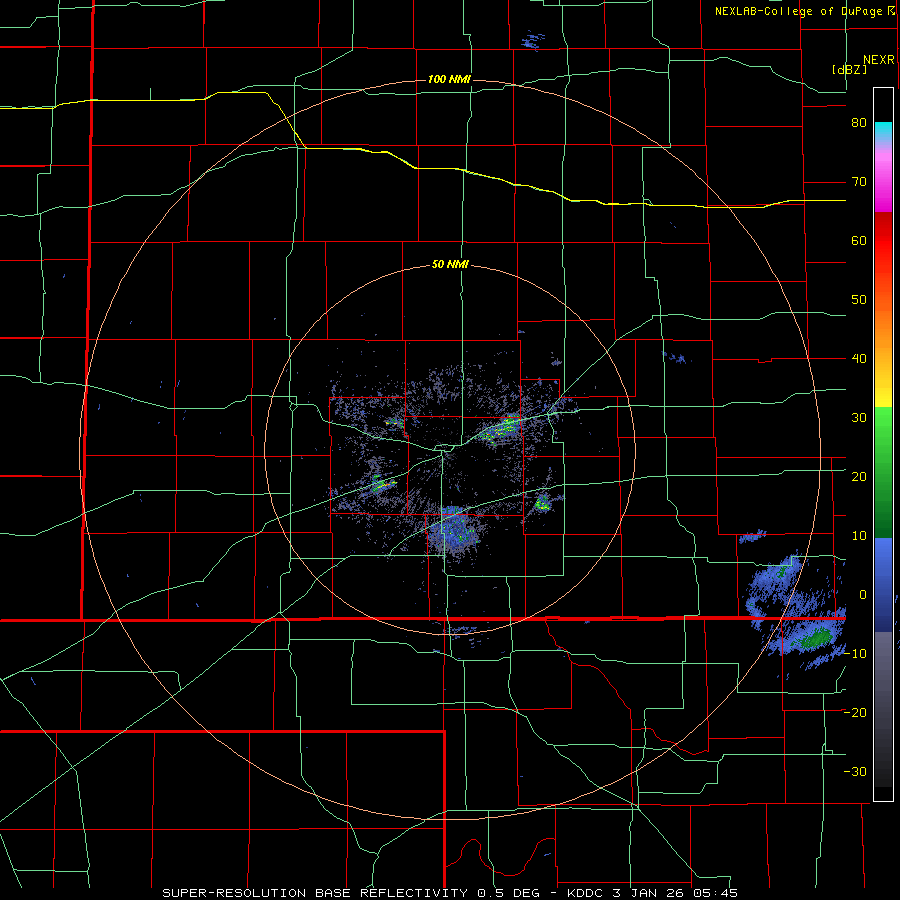
Task: Click the 50 NMI range ring label
Action: (x=451, y=265)
